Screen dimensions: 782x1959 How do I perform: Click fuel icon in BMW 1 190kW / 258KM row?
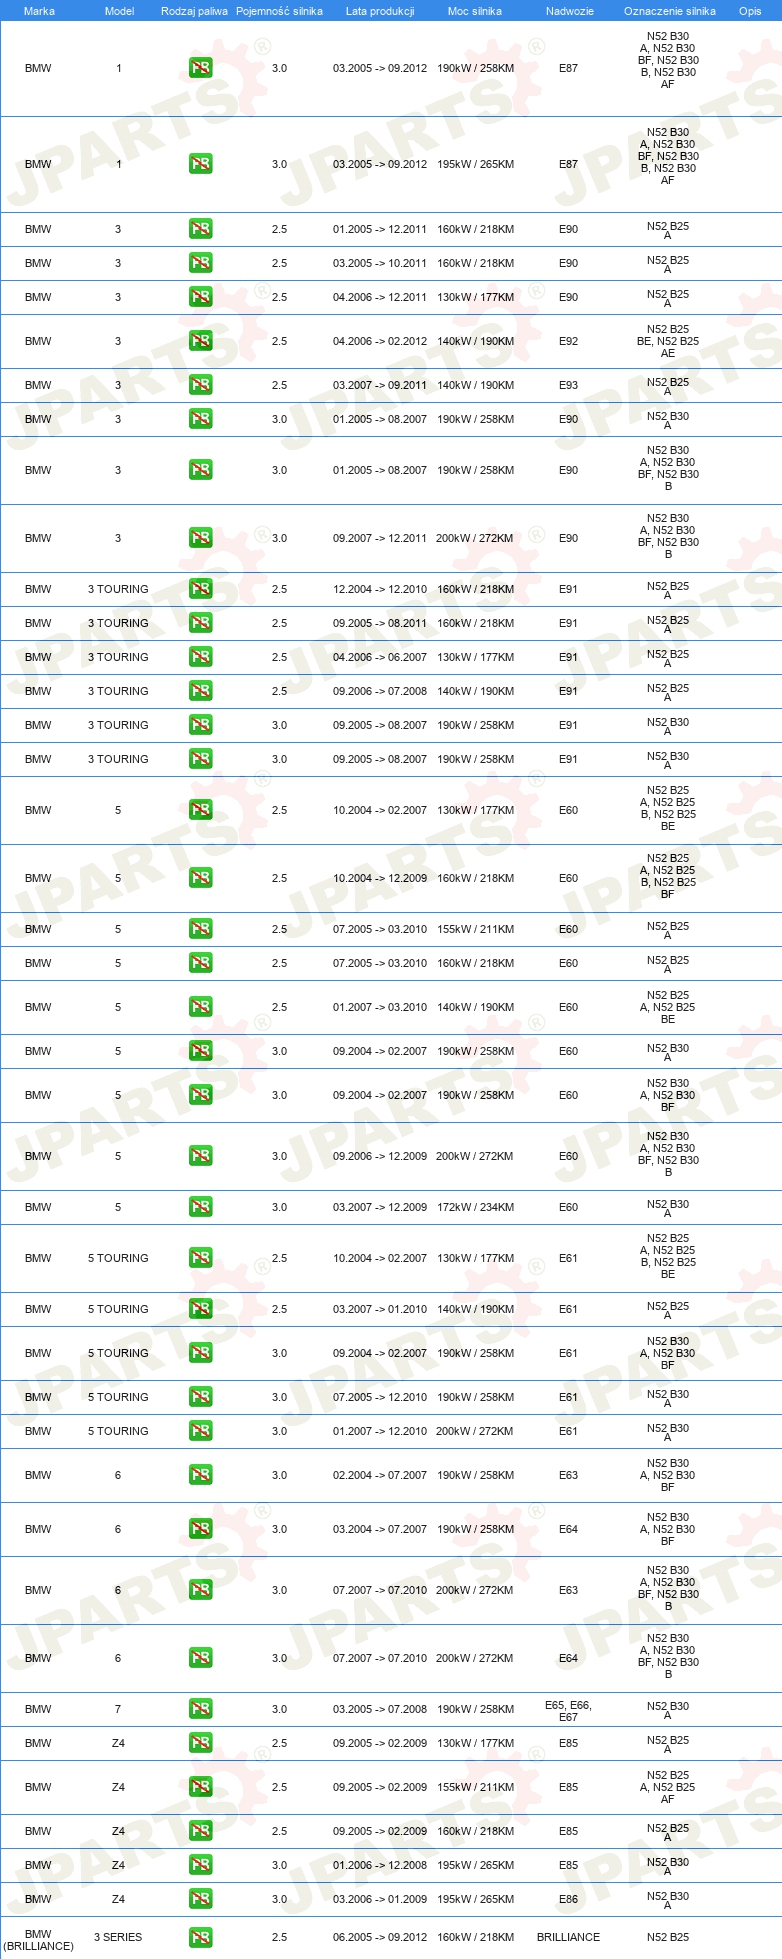[x=200, y=68]
